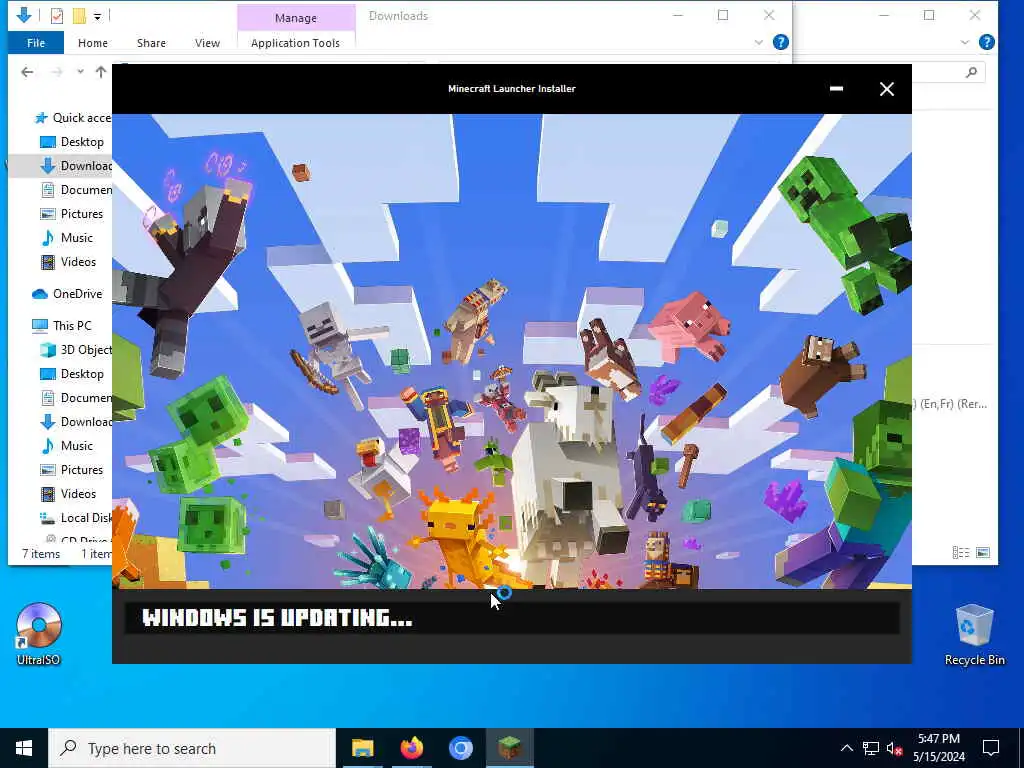Open File Explorer from the taskbar
The width and height of the screenshot is (1024, 768).
pyautogui.click(x=362, y=748)
